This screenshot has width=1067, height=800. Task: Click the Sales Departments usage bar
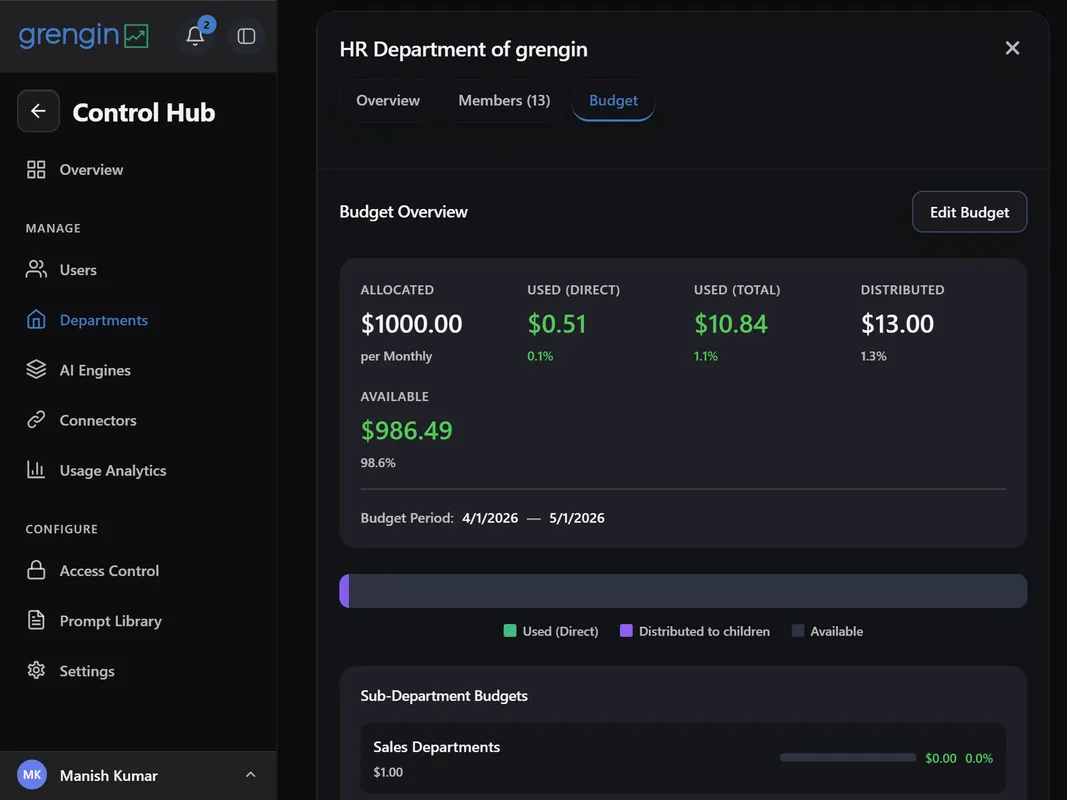(847, 758)
